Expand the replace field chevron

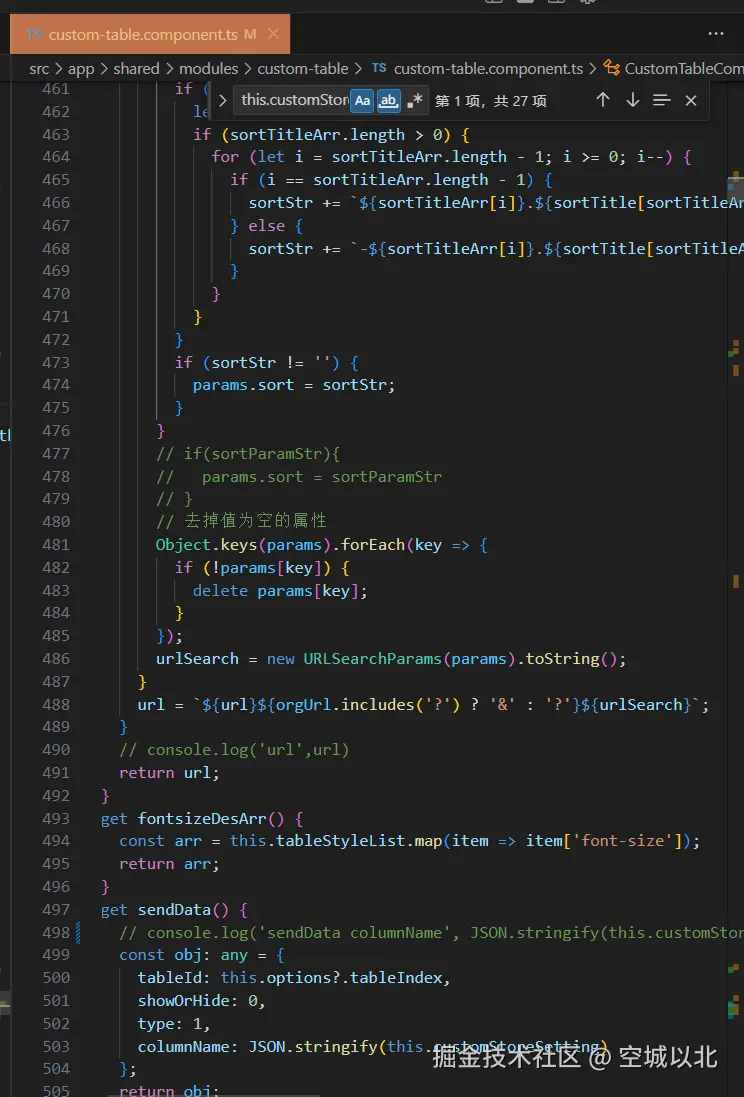(222, 100)
